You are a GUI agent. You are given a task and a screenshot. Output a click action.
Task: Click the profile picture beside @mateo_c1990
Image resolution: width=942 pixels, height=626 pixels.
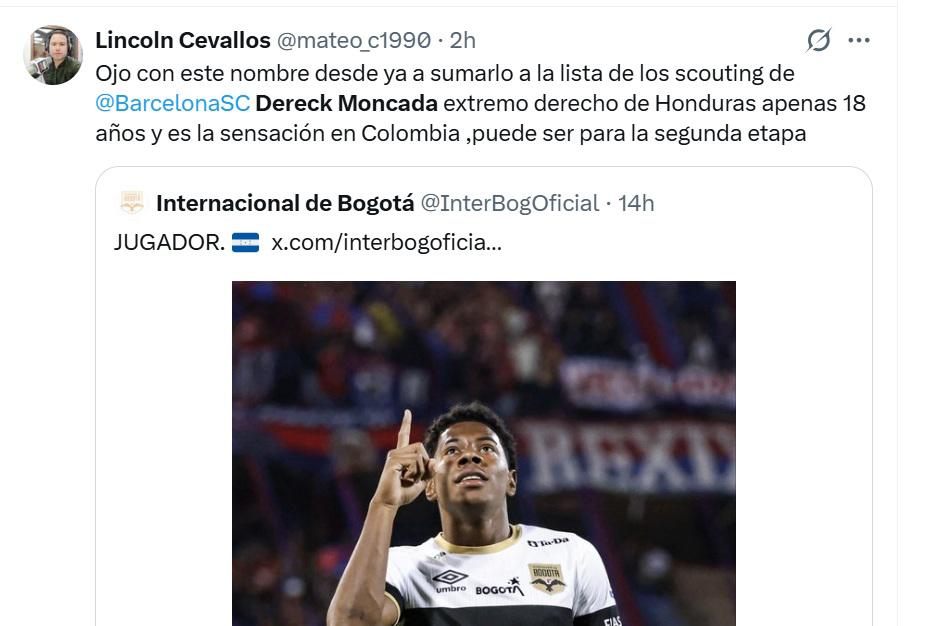point(53,46)
